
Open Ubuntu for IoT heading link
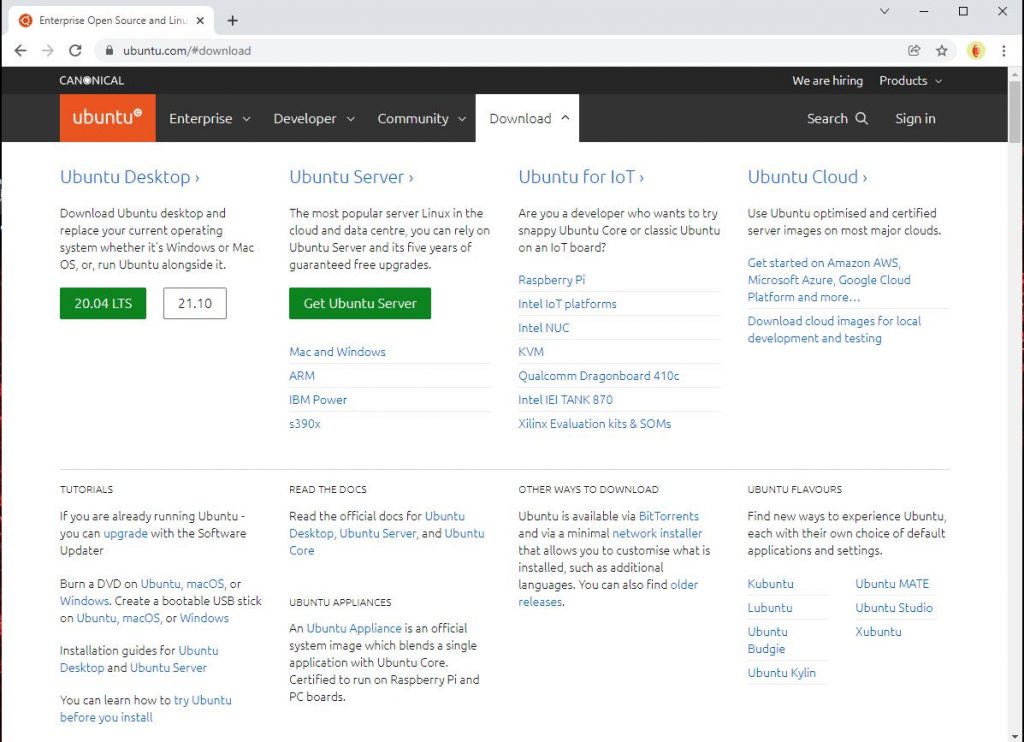581,177
